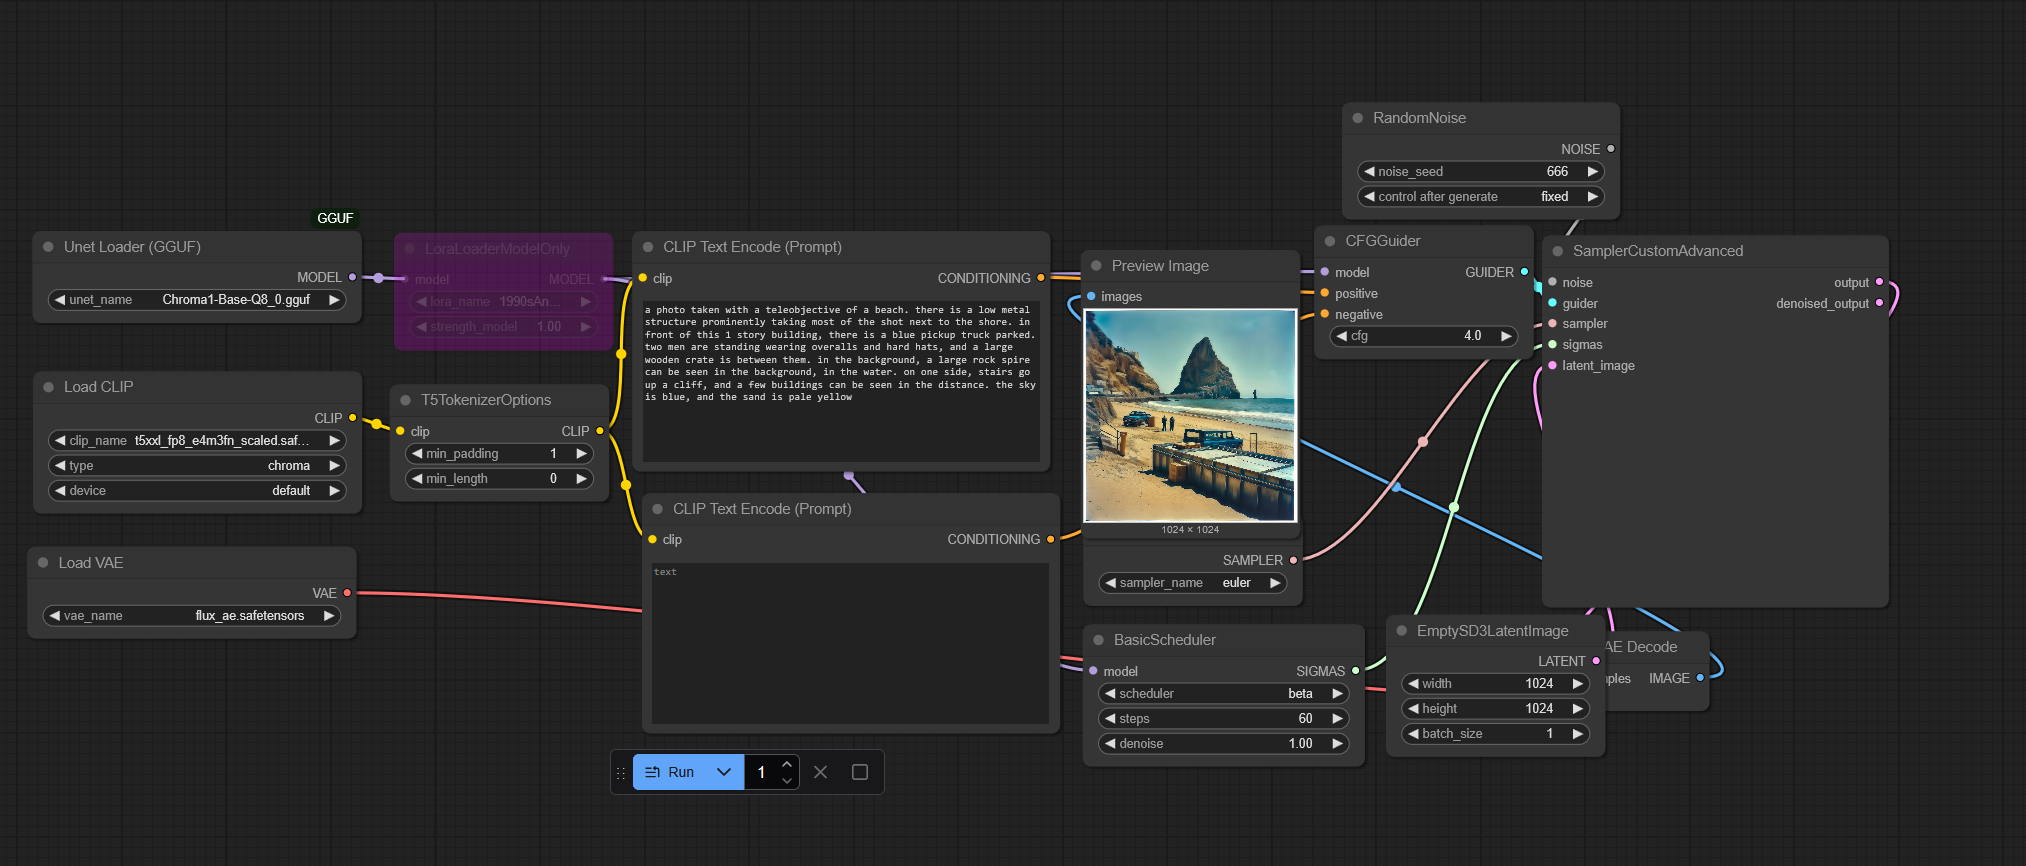Image resolution: width=2026 pixels, height=866 pixels.
Task: Click the GGUF badge above Unet Loader
Action: (335, 218)
